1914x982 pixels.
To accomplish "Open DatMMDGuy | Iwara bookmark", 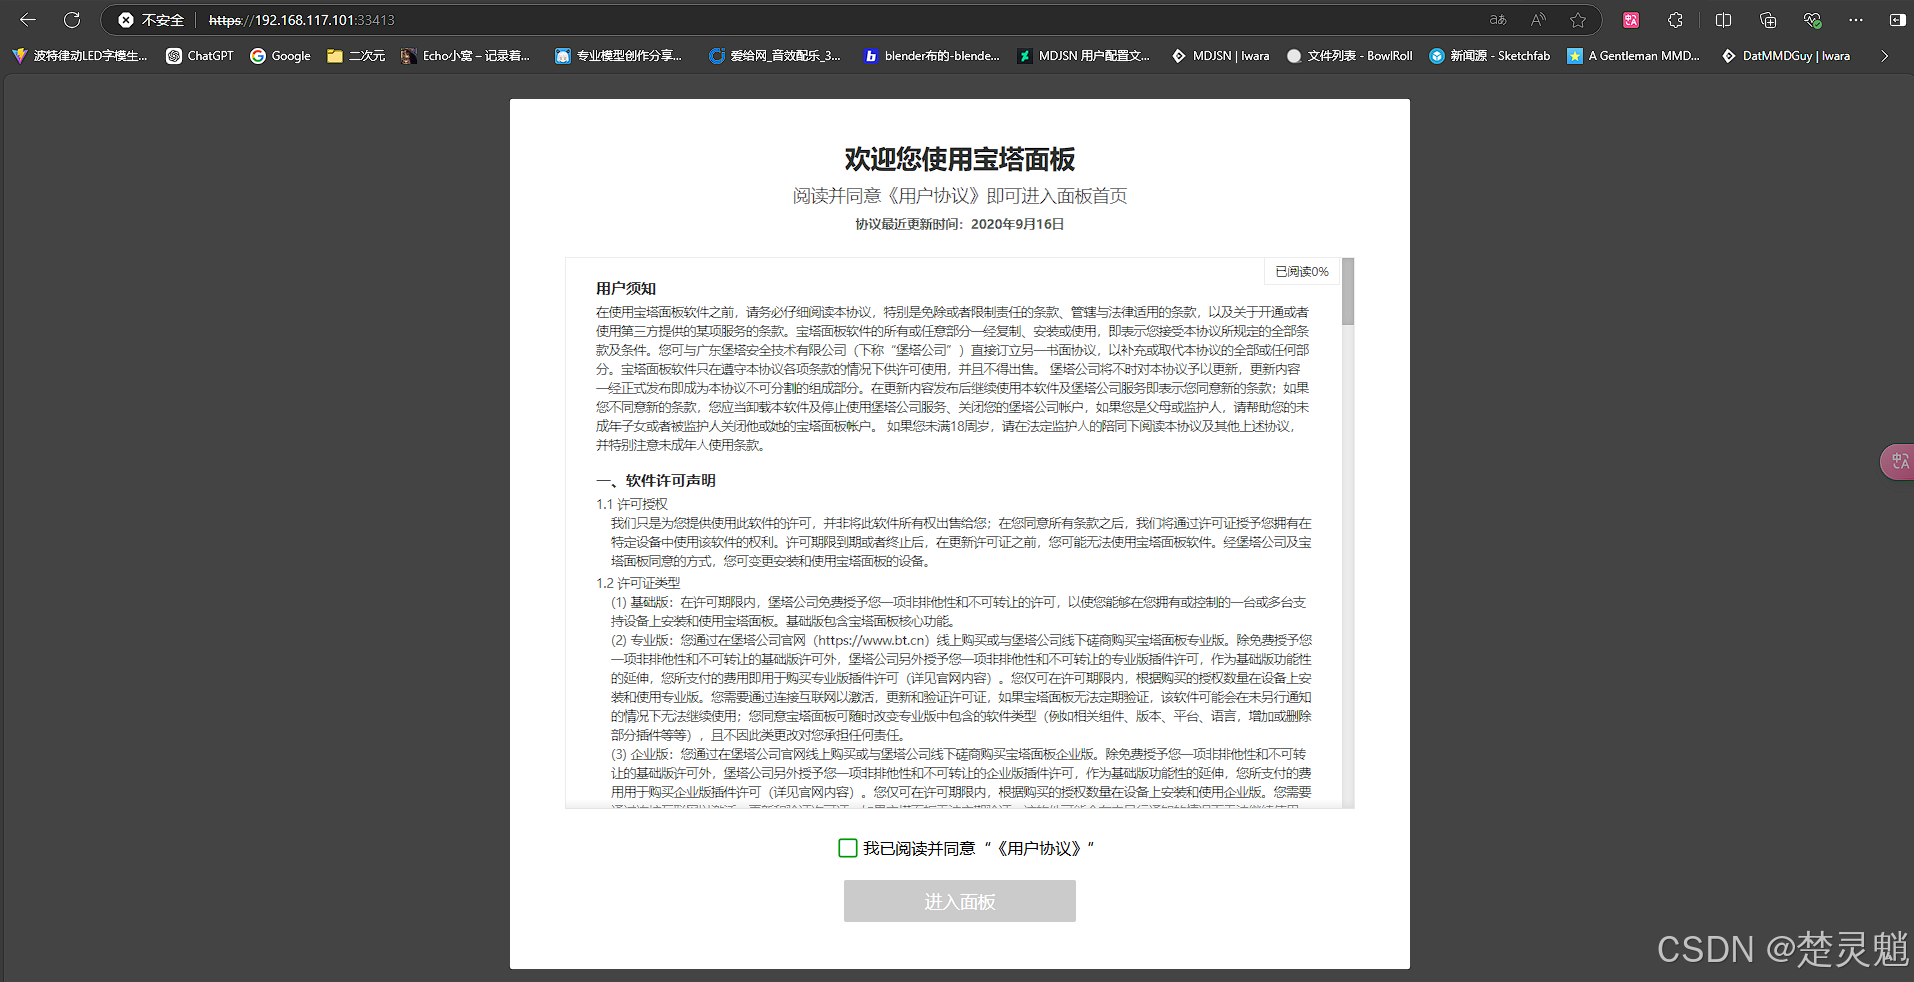I will [x=1786, y=56].
